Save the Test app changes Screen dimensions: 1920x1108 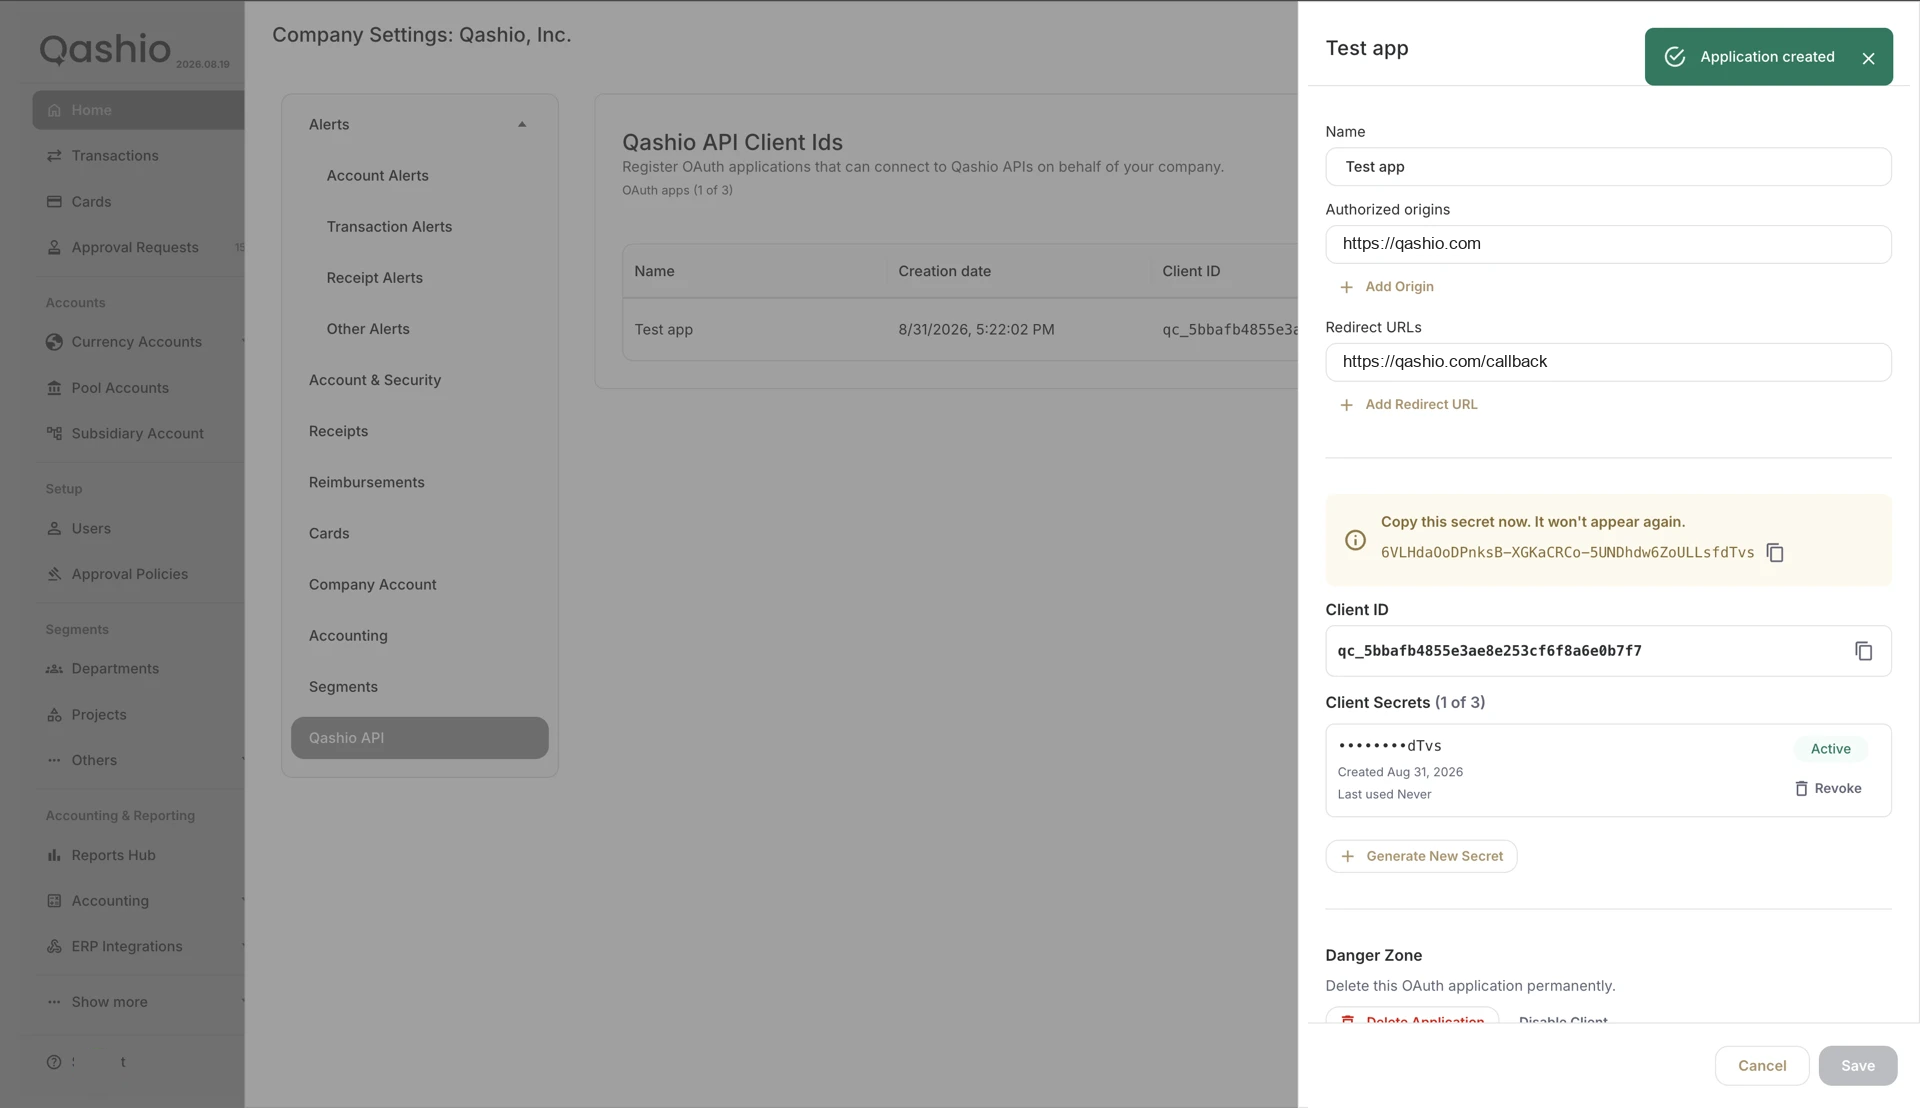point(1857,1066)
